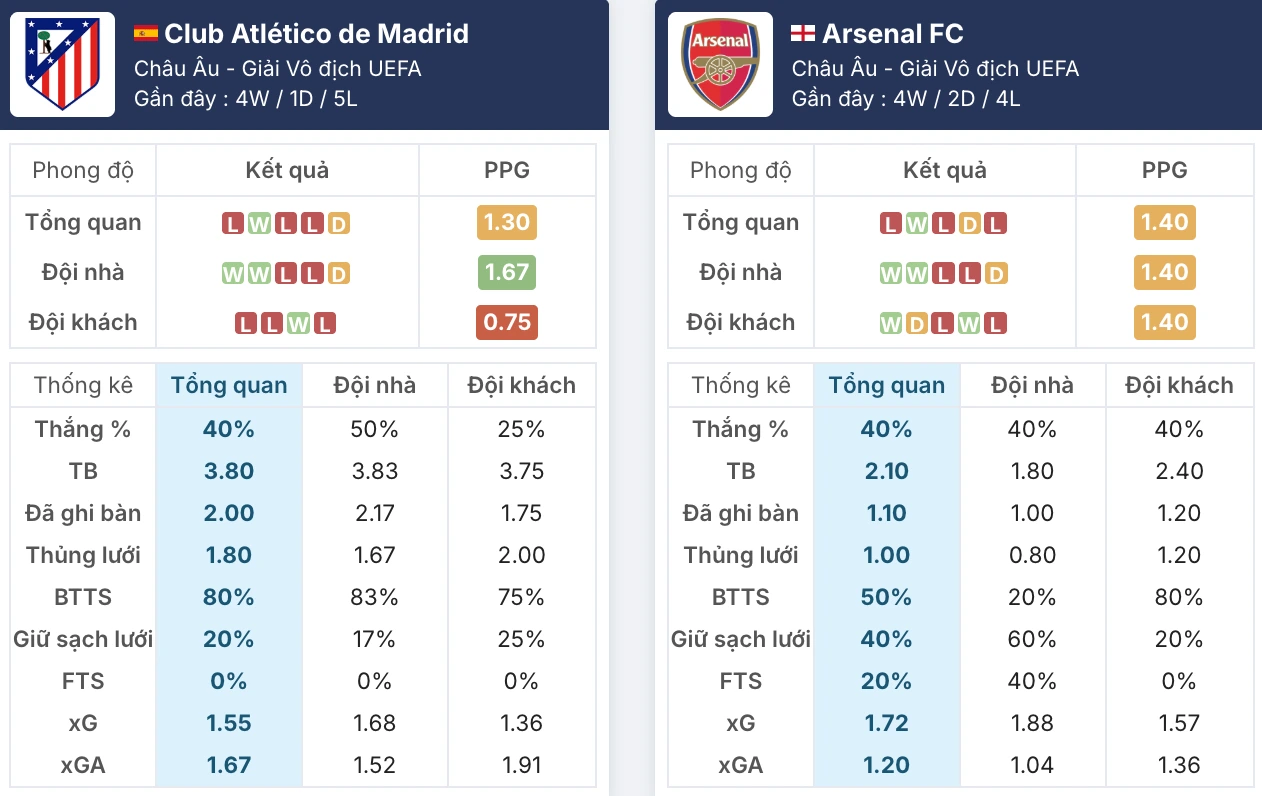This screenshot has height=796, width=1262.
Task: Click the Club Atlético de Madrid crest logo
Action: 62,63
